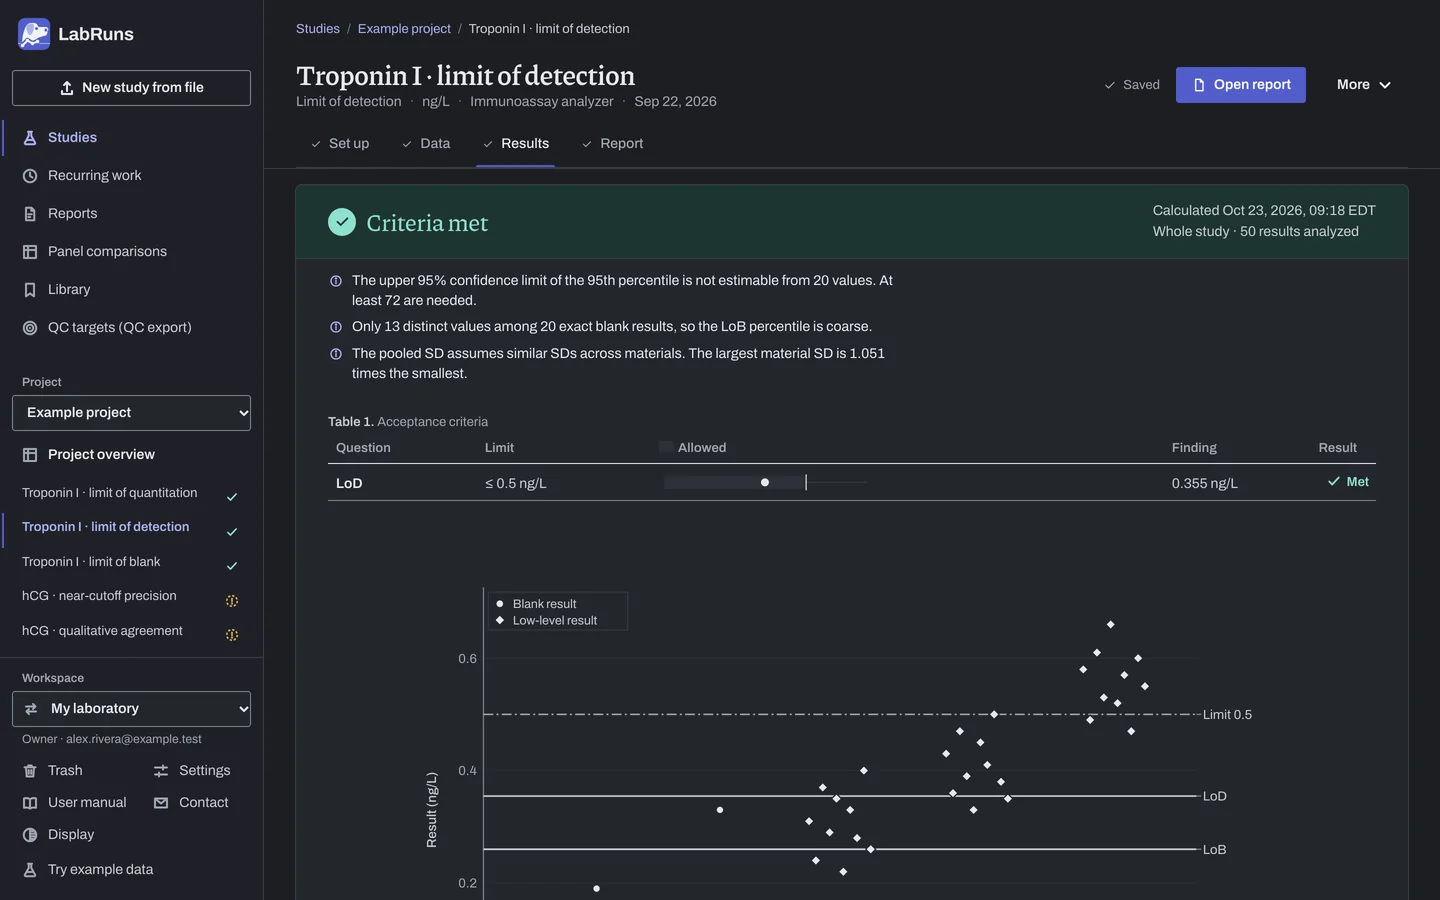Image resolution: width=1440 pixels, height=900 pixels.
Task: Click the LoD allowed-range indicator dot
Action: pos(765,483)
